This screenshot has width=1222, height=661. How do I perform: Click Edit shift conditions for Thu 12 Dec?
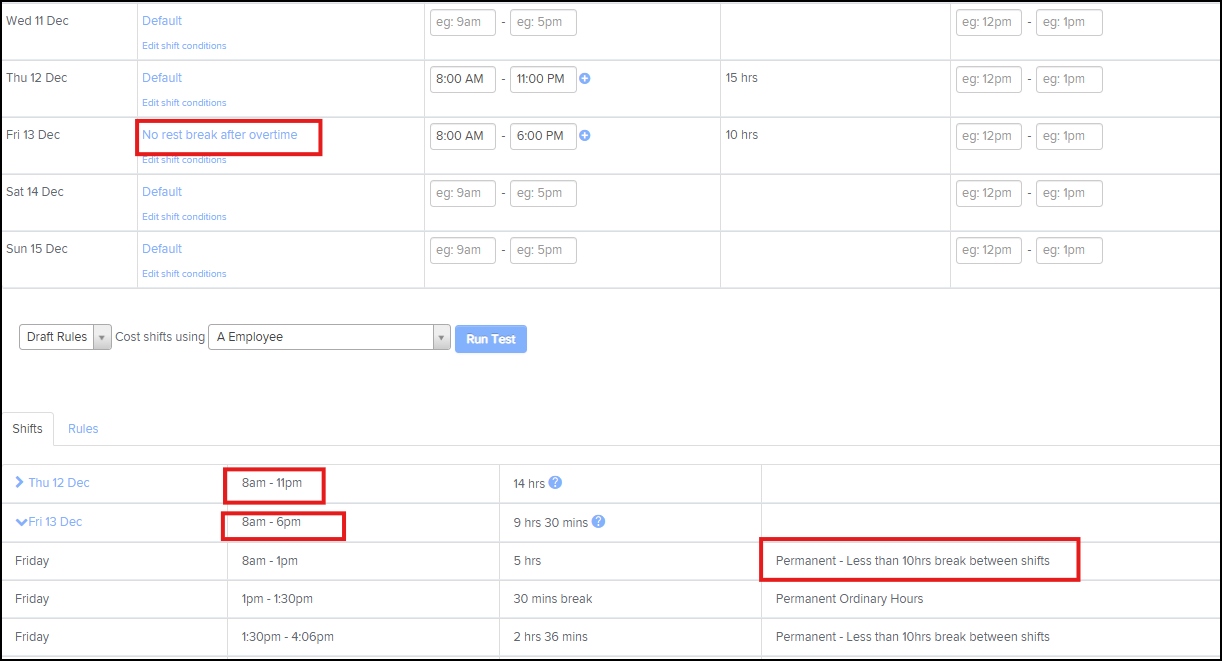pyautogui.click(x=184, y=103)
